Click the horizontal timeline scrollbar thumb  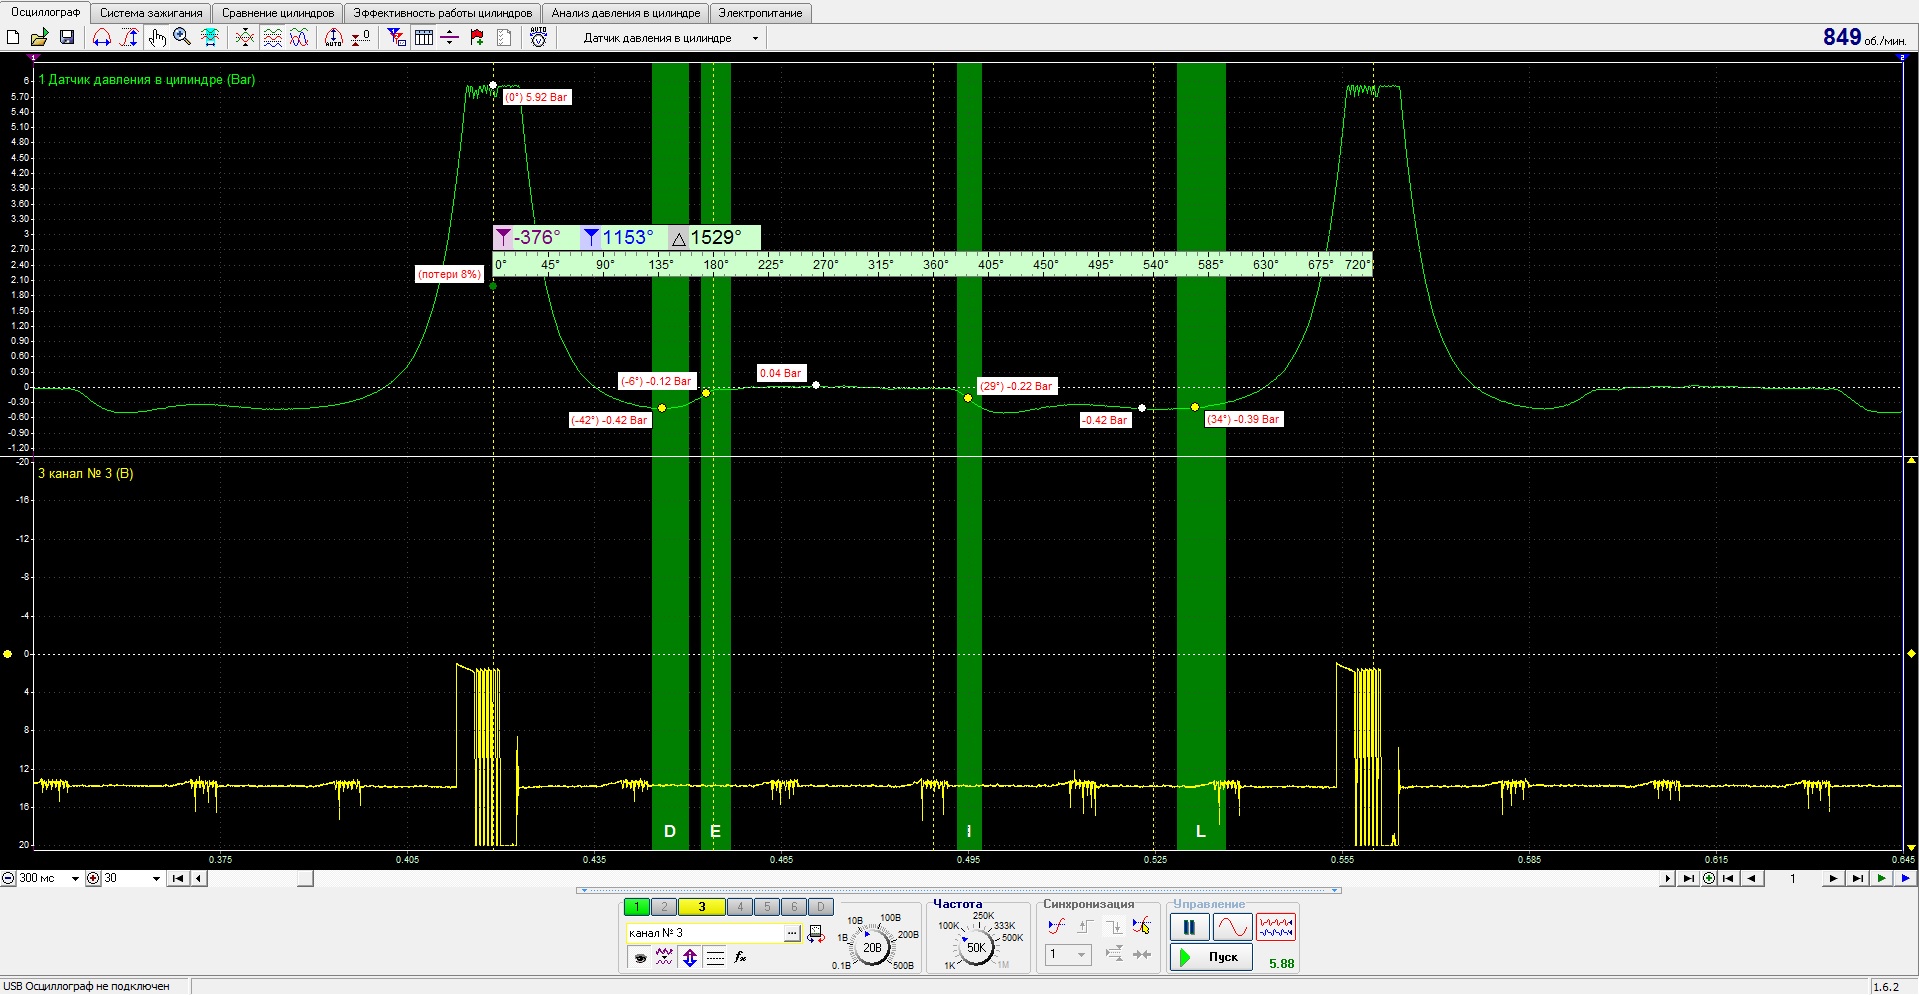[305, 879]
